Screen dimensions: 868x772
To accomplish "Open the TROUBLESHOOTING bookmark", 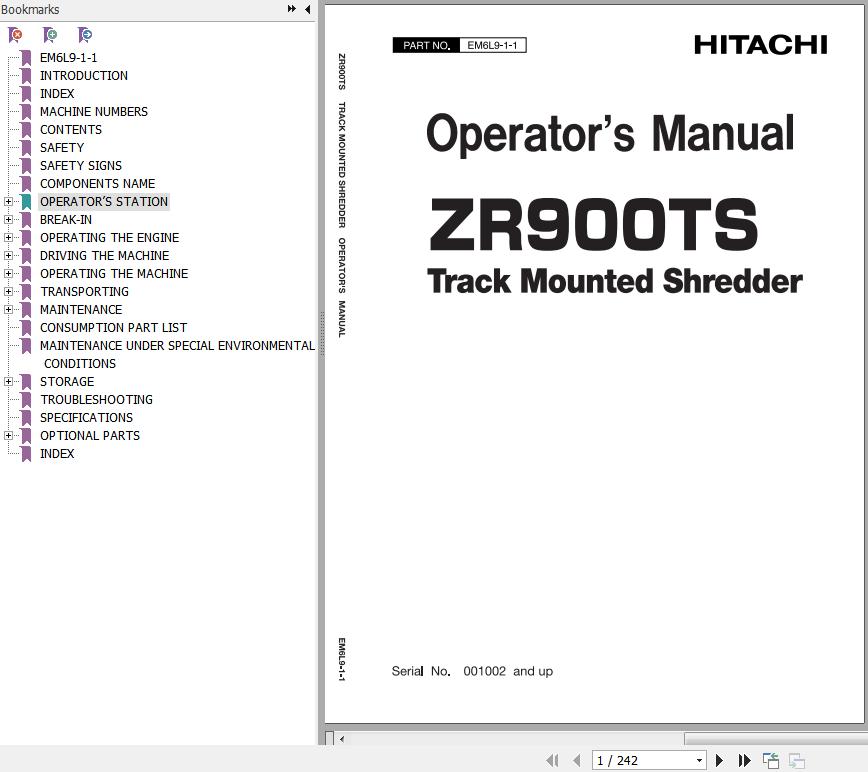I will tap(96, 400).
